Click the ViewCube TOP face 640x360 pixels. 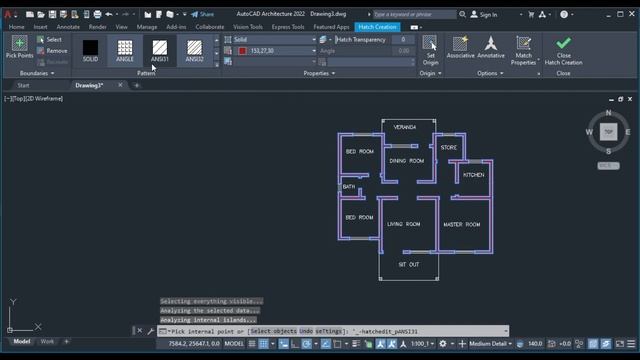point(608,132)
